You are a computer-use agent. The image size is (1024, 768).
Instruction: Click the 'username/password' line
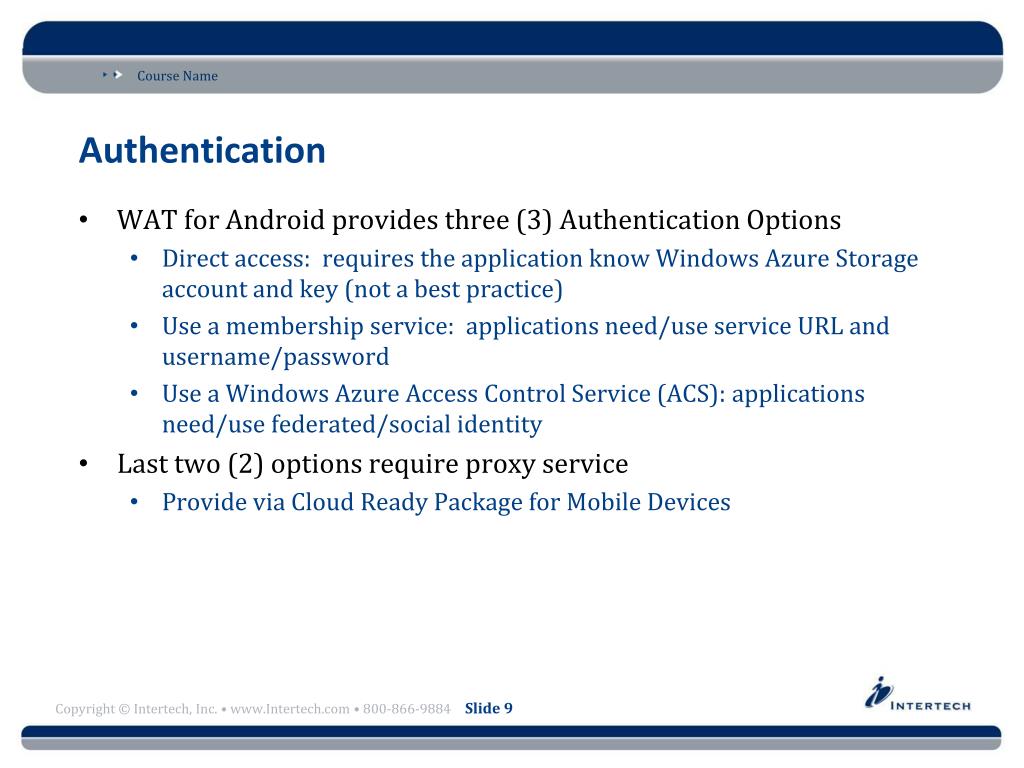pos(275,357)
